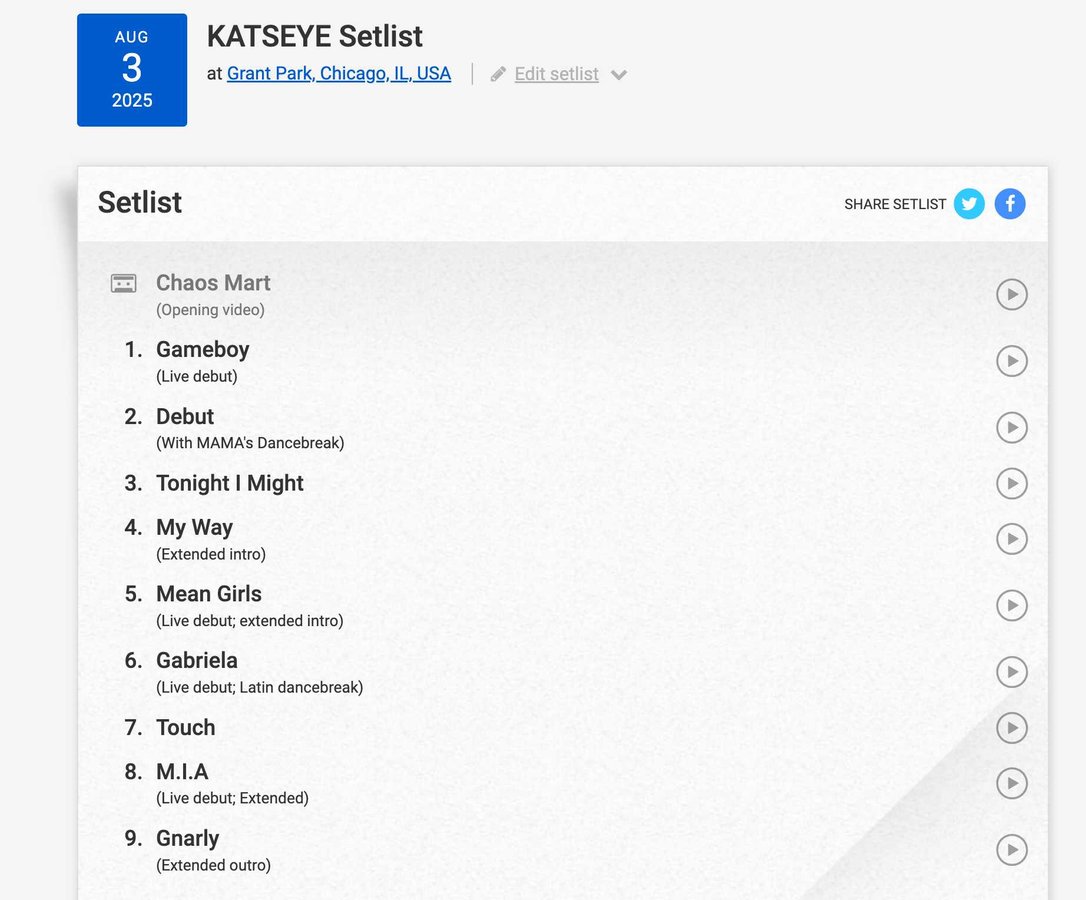Play the song Touch
This screenshot has height=900, width=1086.
coord(1011,728)
